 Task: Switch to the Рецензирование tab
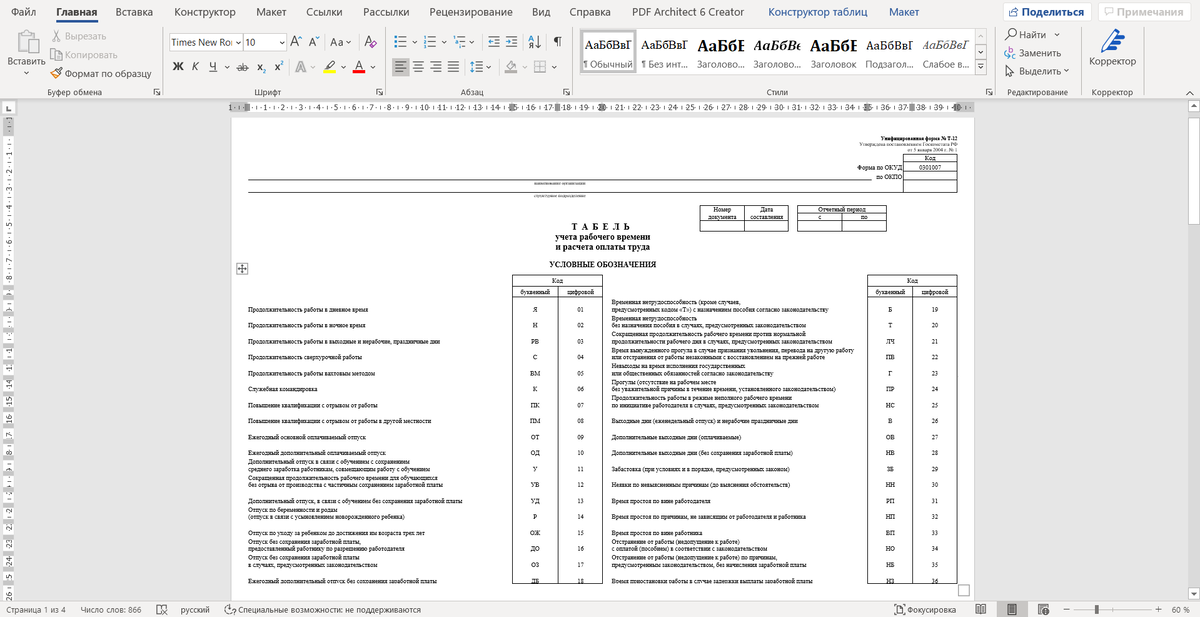[x=470, y=12]
